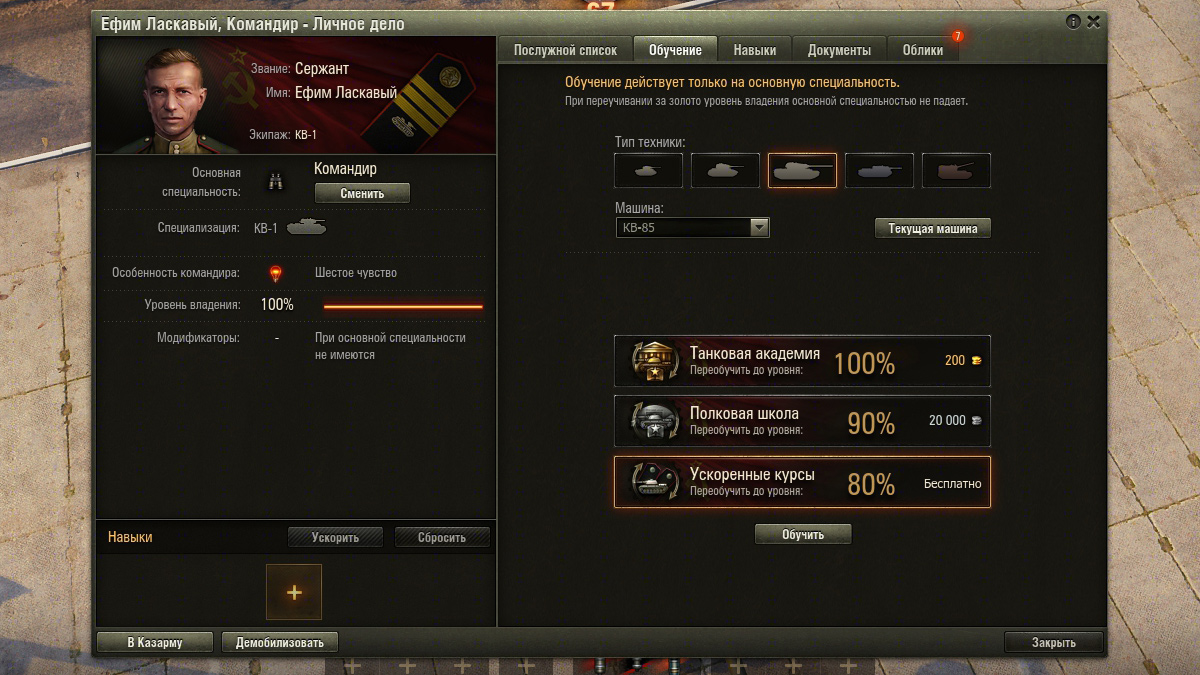Click the info icon in title bar
The height and width of the screenshot is (675, 1200).
(x=1073, y=21)
